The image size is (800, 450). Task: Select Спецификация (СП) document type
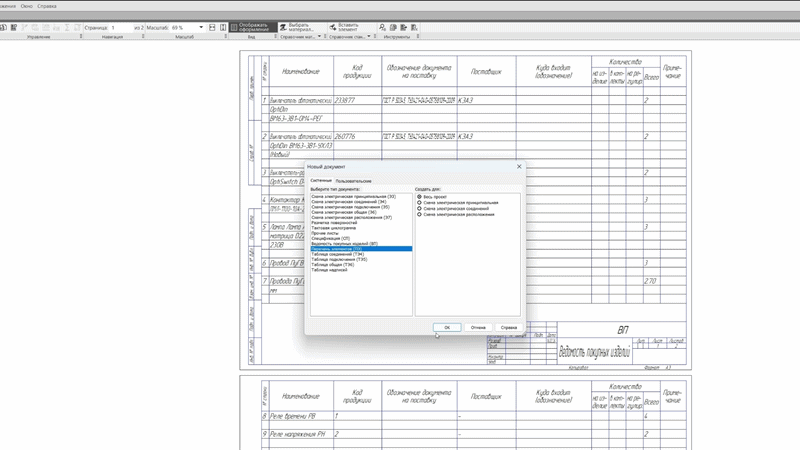[x=331, y=238]
